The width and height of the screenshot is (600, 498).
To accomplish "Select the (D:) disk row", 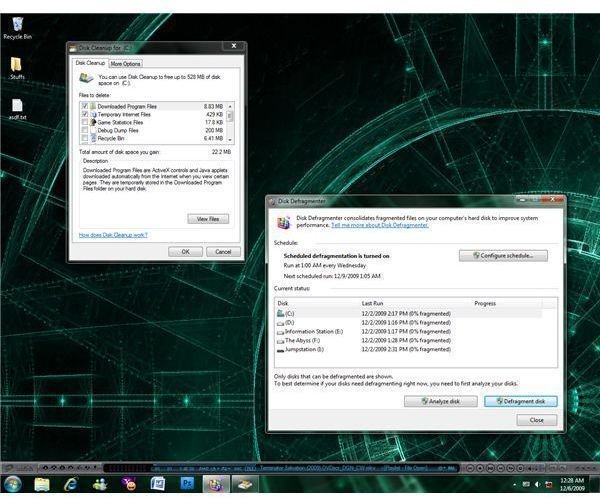I will point(409,323).
